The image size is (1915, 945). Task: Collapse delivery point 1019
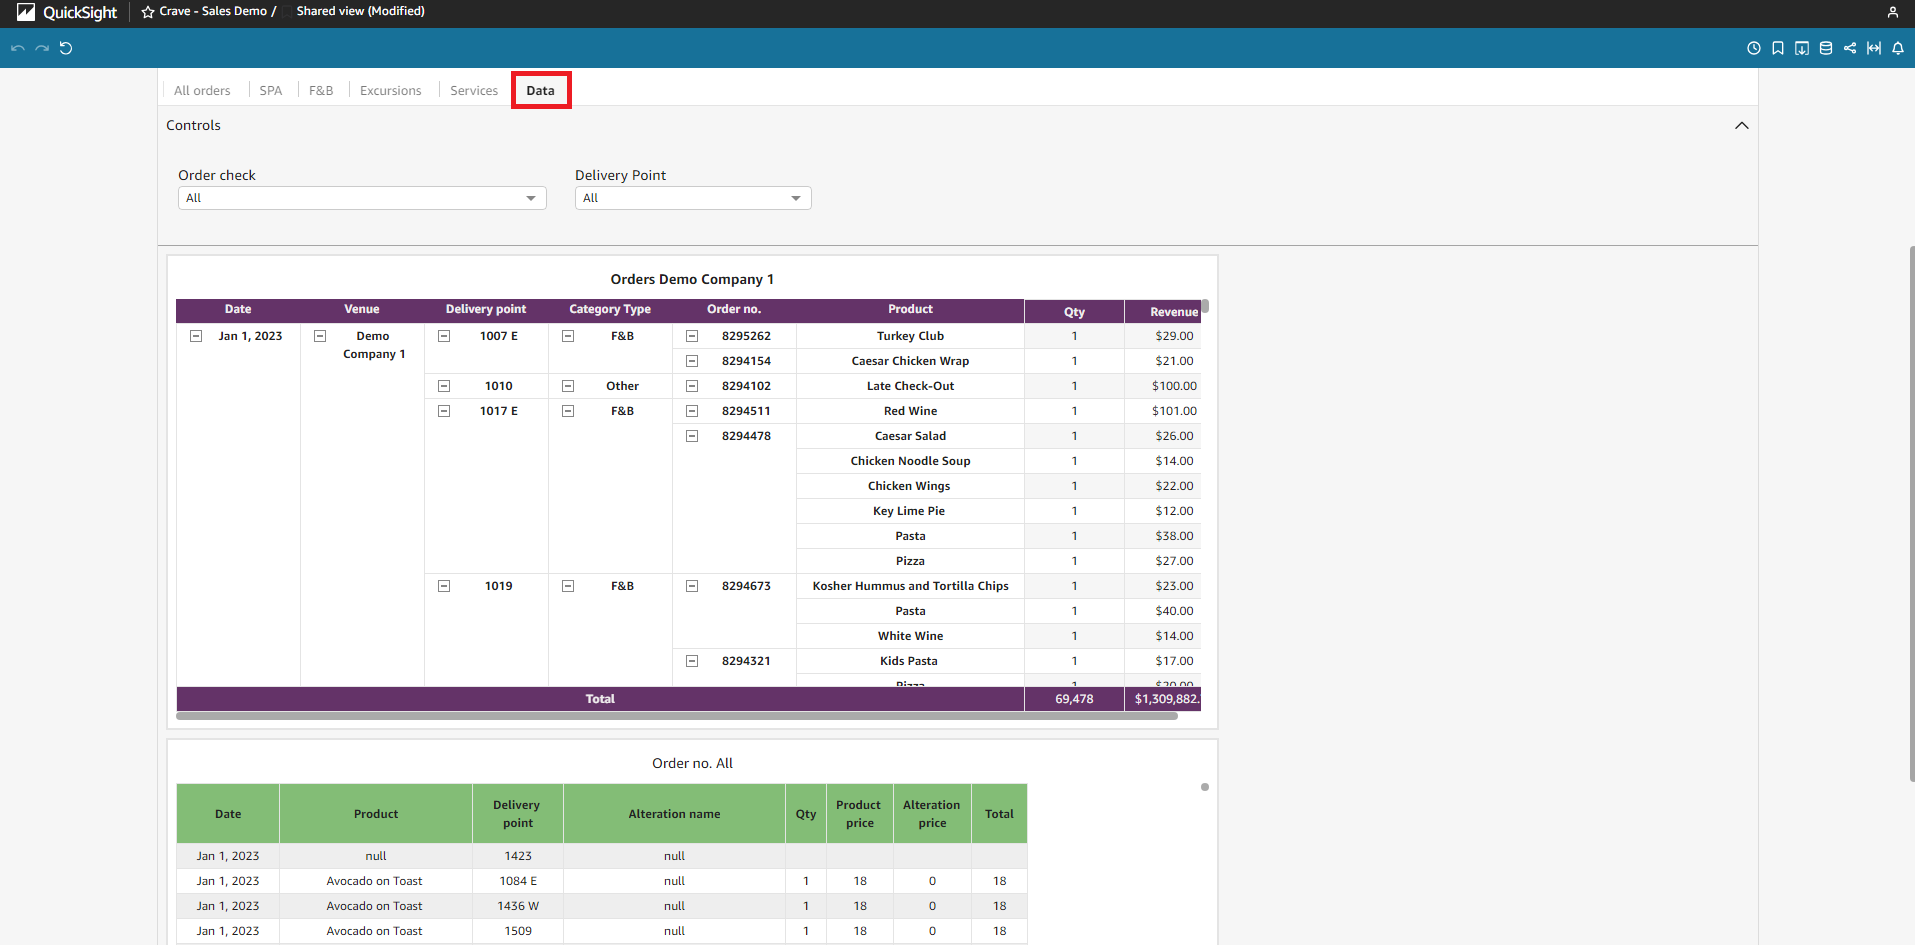[444, 586]
